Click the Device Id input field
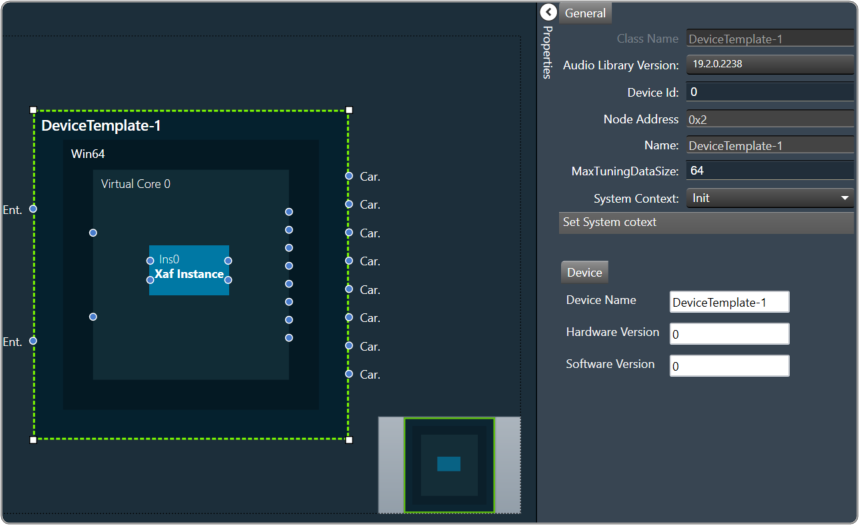 pos(770,92)
